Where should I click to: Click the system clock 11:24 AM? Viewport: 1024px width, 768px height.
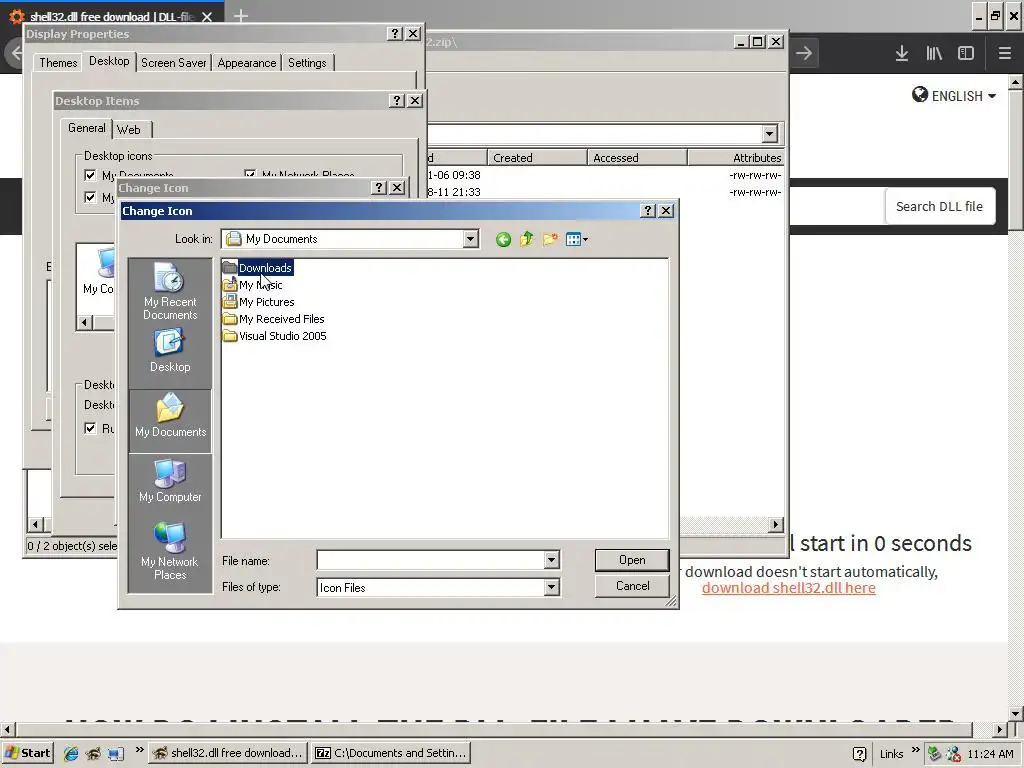[x=990, y=754]
